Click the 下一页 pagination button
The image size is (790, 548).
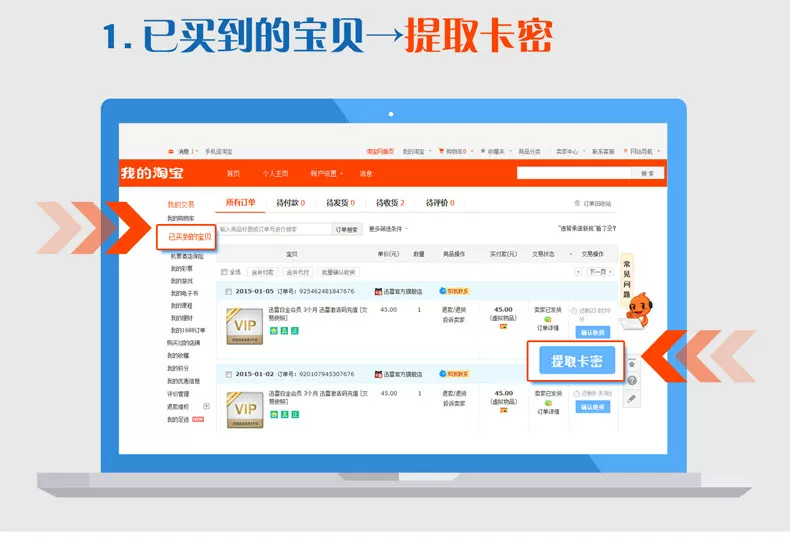pos(599,272)
